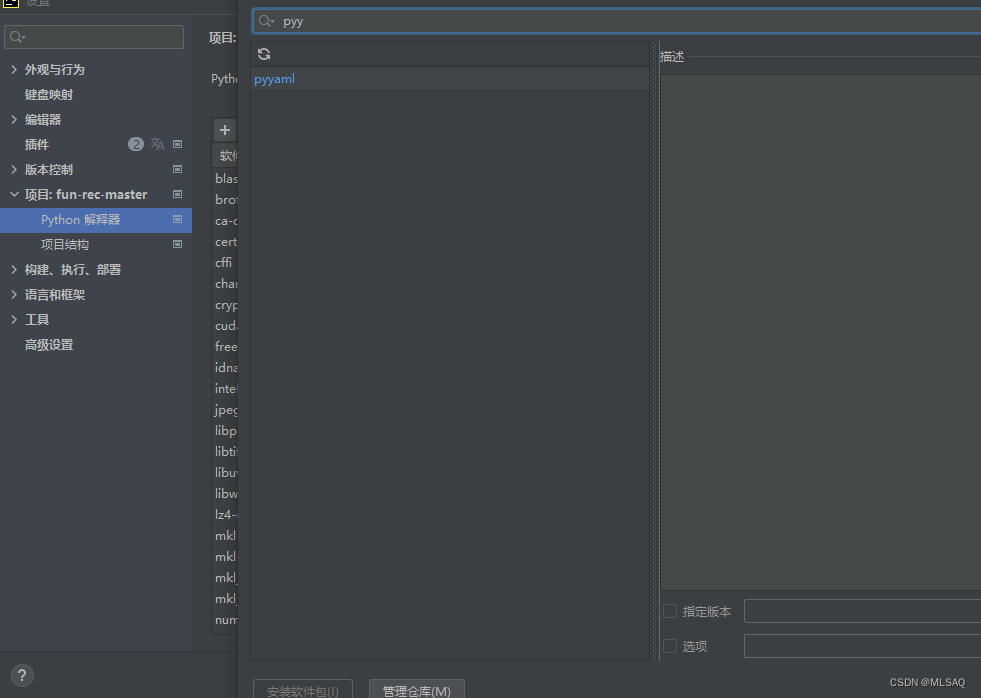Add a new package with the plus icon

click(x=225, y=129)
